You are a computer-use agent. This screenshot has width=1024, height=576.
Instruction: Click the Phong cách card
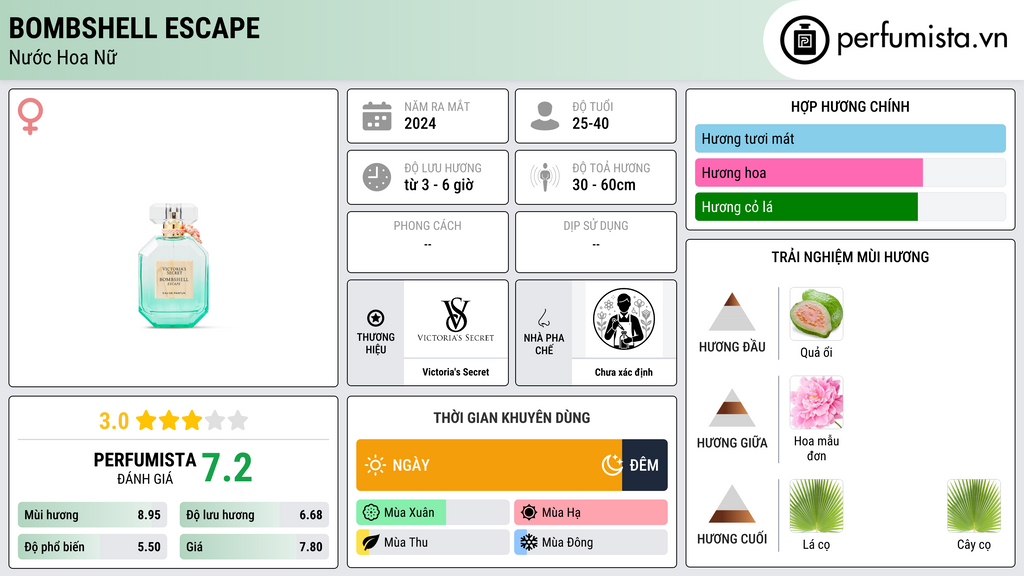[428, 242]
